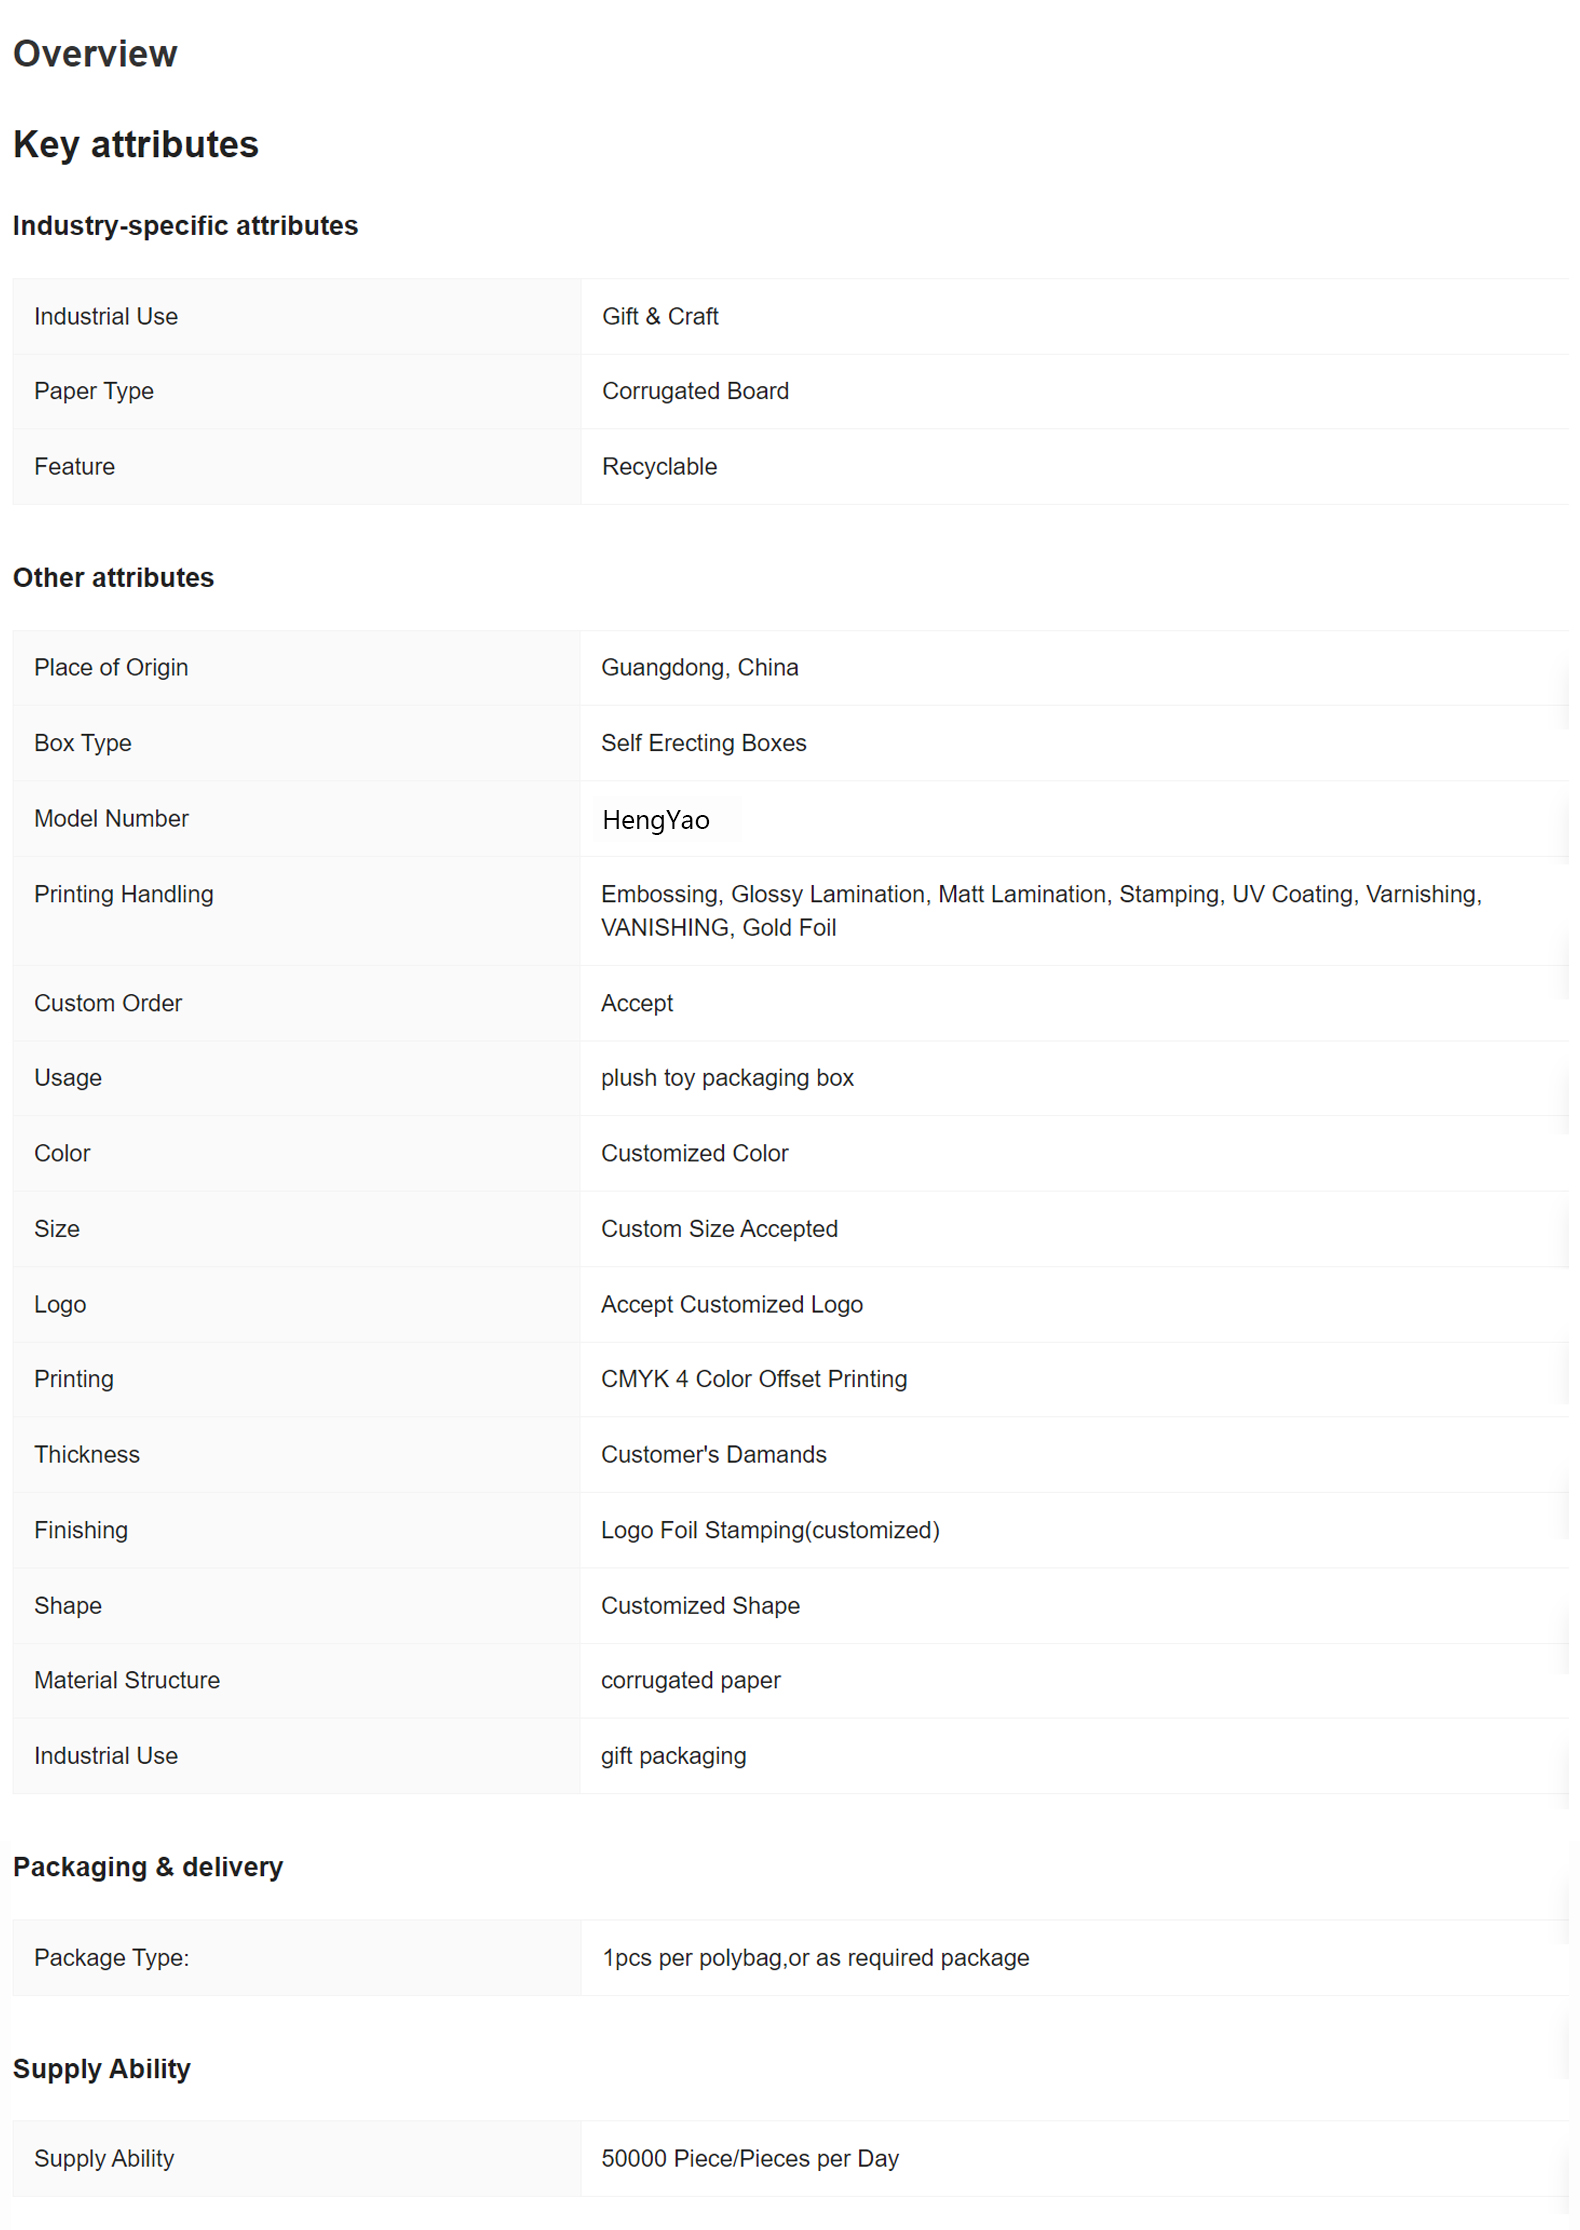This screenshot has height=2230, width=1580.
Task: Click the Printing Handling row label
Action: (124, 894)
